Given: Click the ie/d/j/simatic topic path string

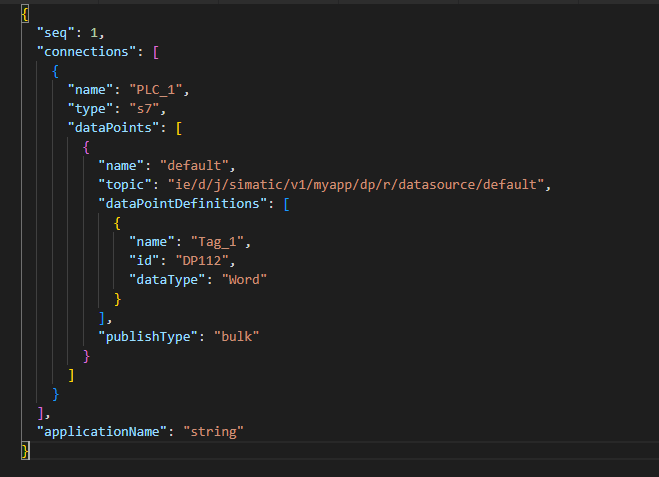Looking at the screenshot, I should tap(357, 184).
